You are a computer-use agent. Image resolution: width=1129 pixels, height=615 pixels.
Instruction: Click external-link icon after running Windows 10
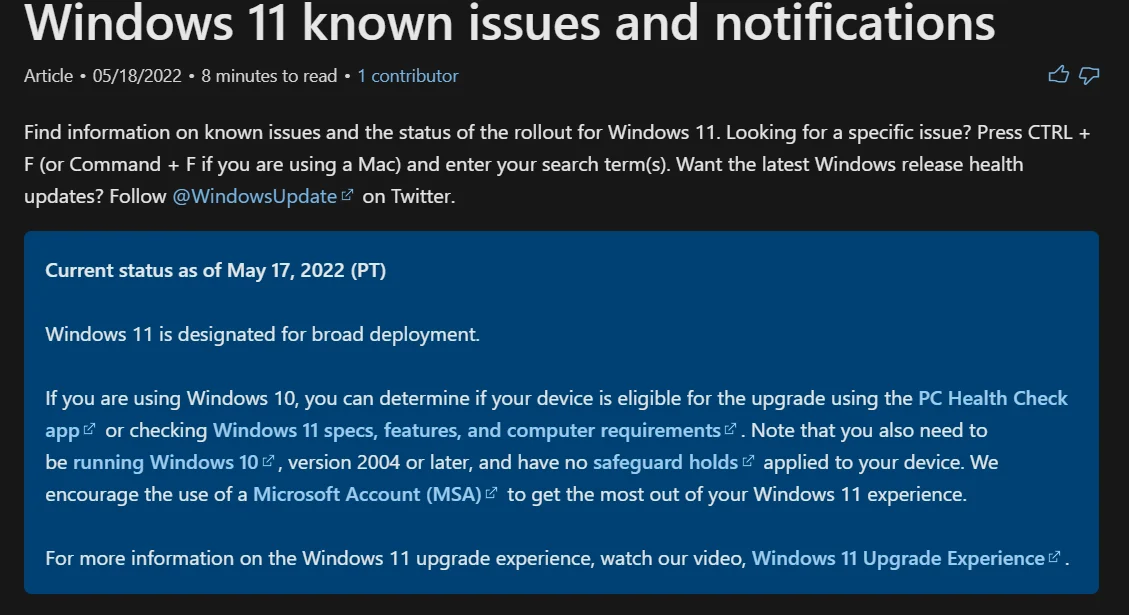268,462
